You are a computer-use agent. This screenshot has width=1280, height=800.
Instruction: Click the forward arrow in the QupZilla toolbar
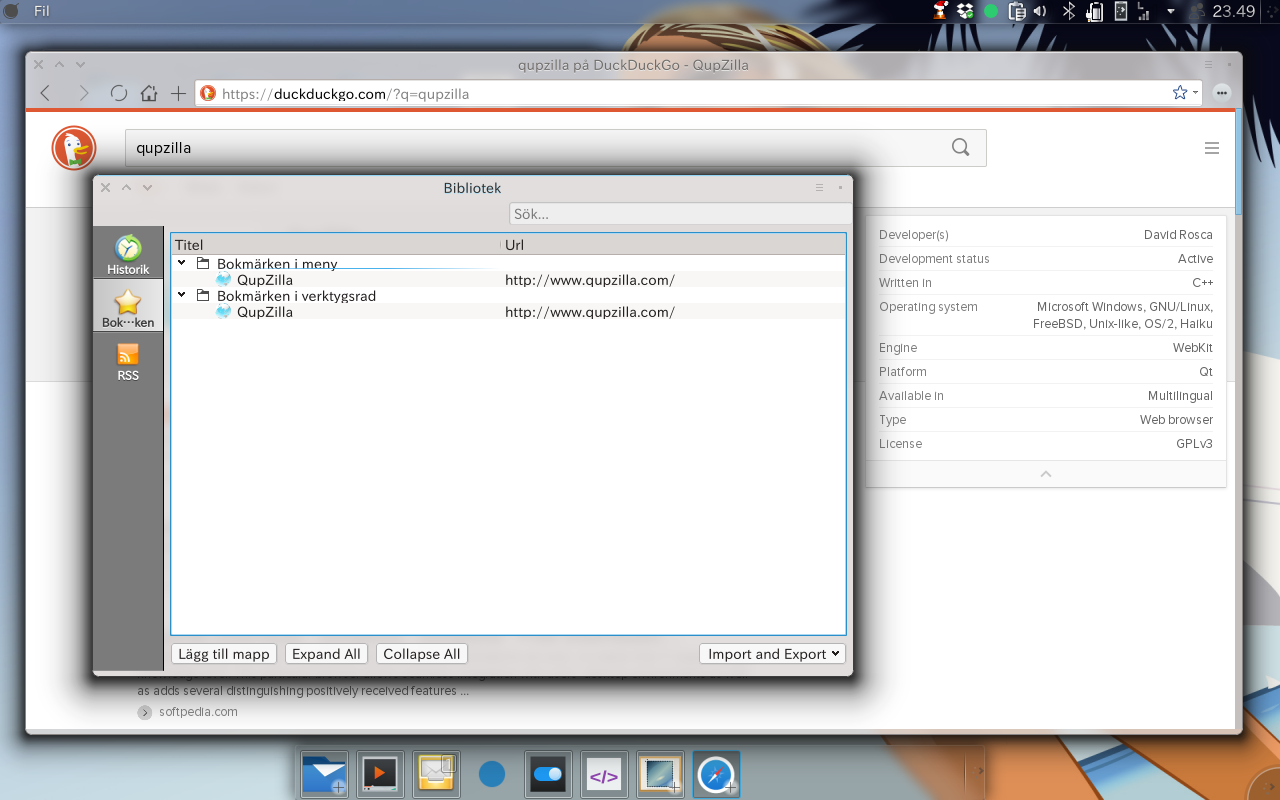pos(83,93)
